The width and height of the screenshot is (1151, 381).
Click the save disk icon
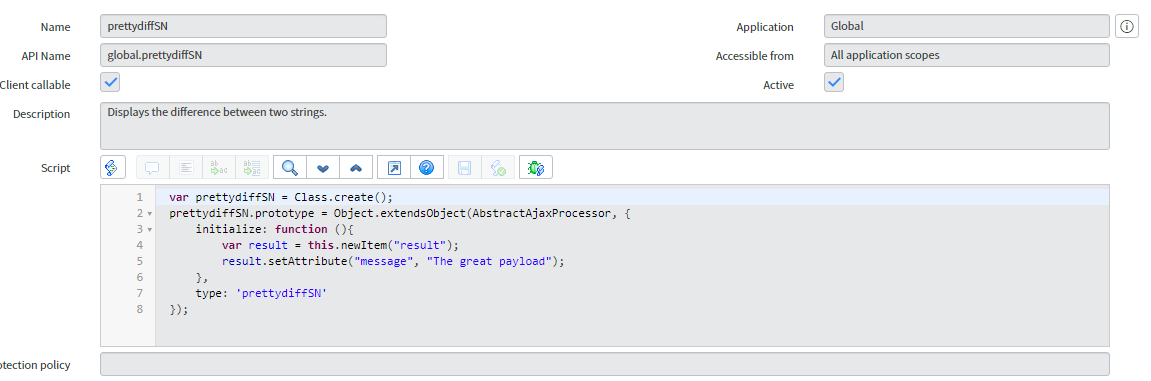click(x=465, y=167)
